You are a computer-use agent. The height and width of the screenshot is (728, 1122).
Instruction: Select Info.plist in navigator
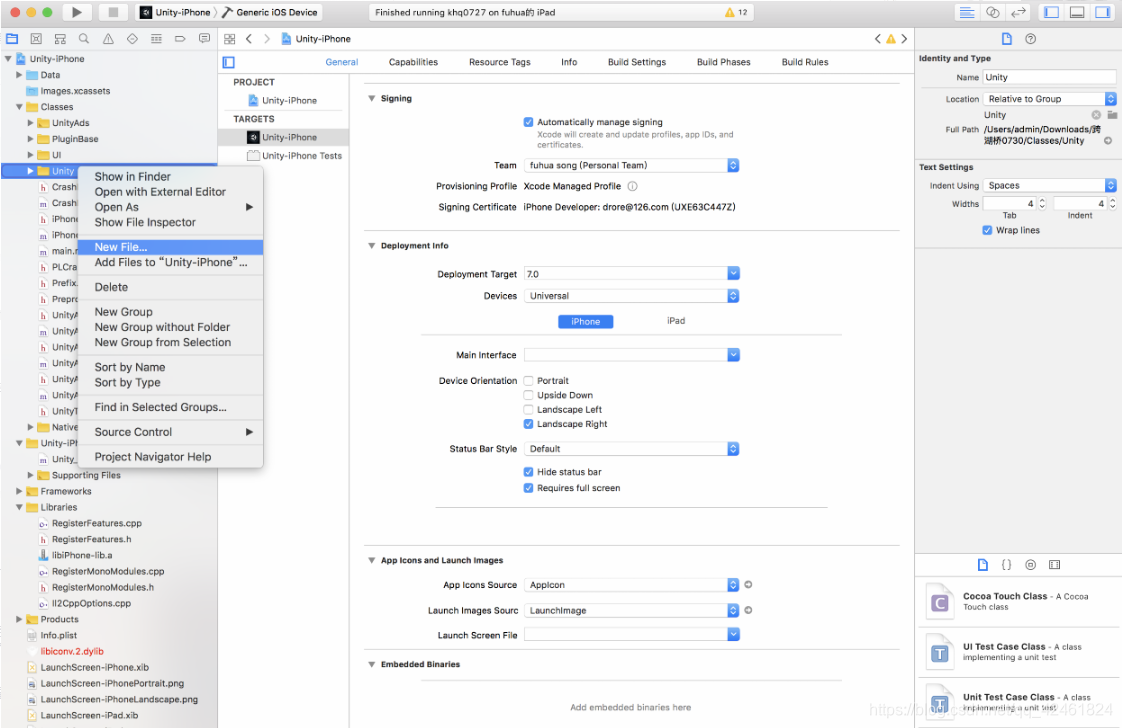[59, 636]
